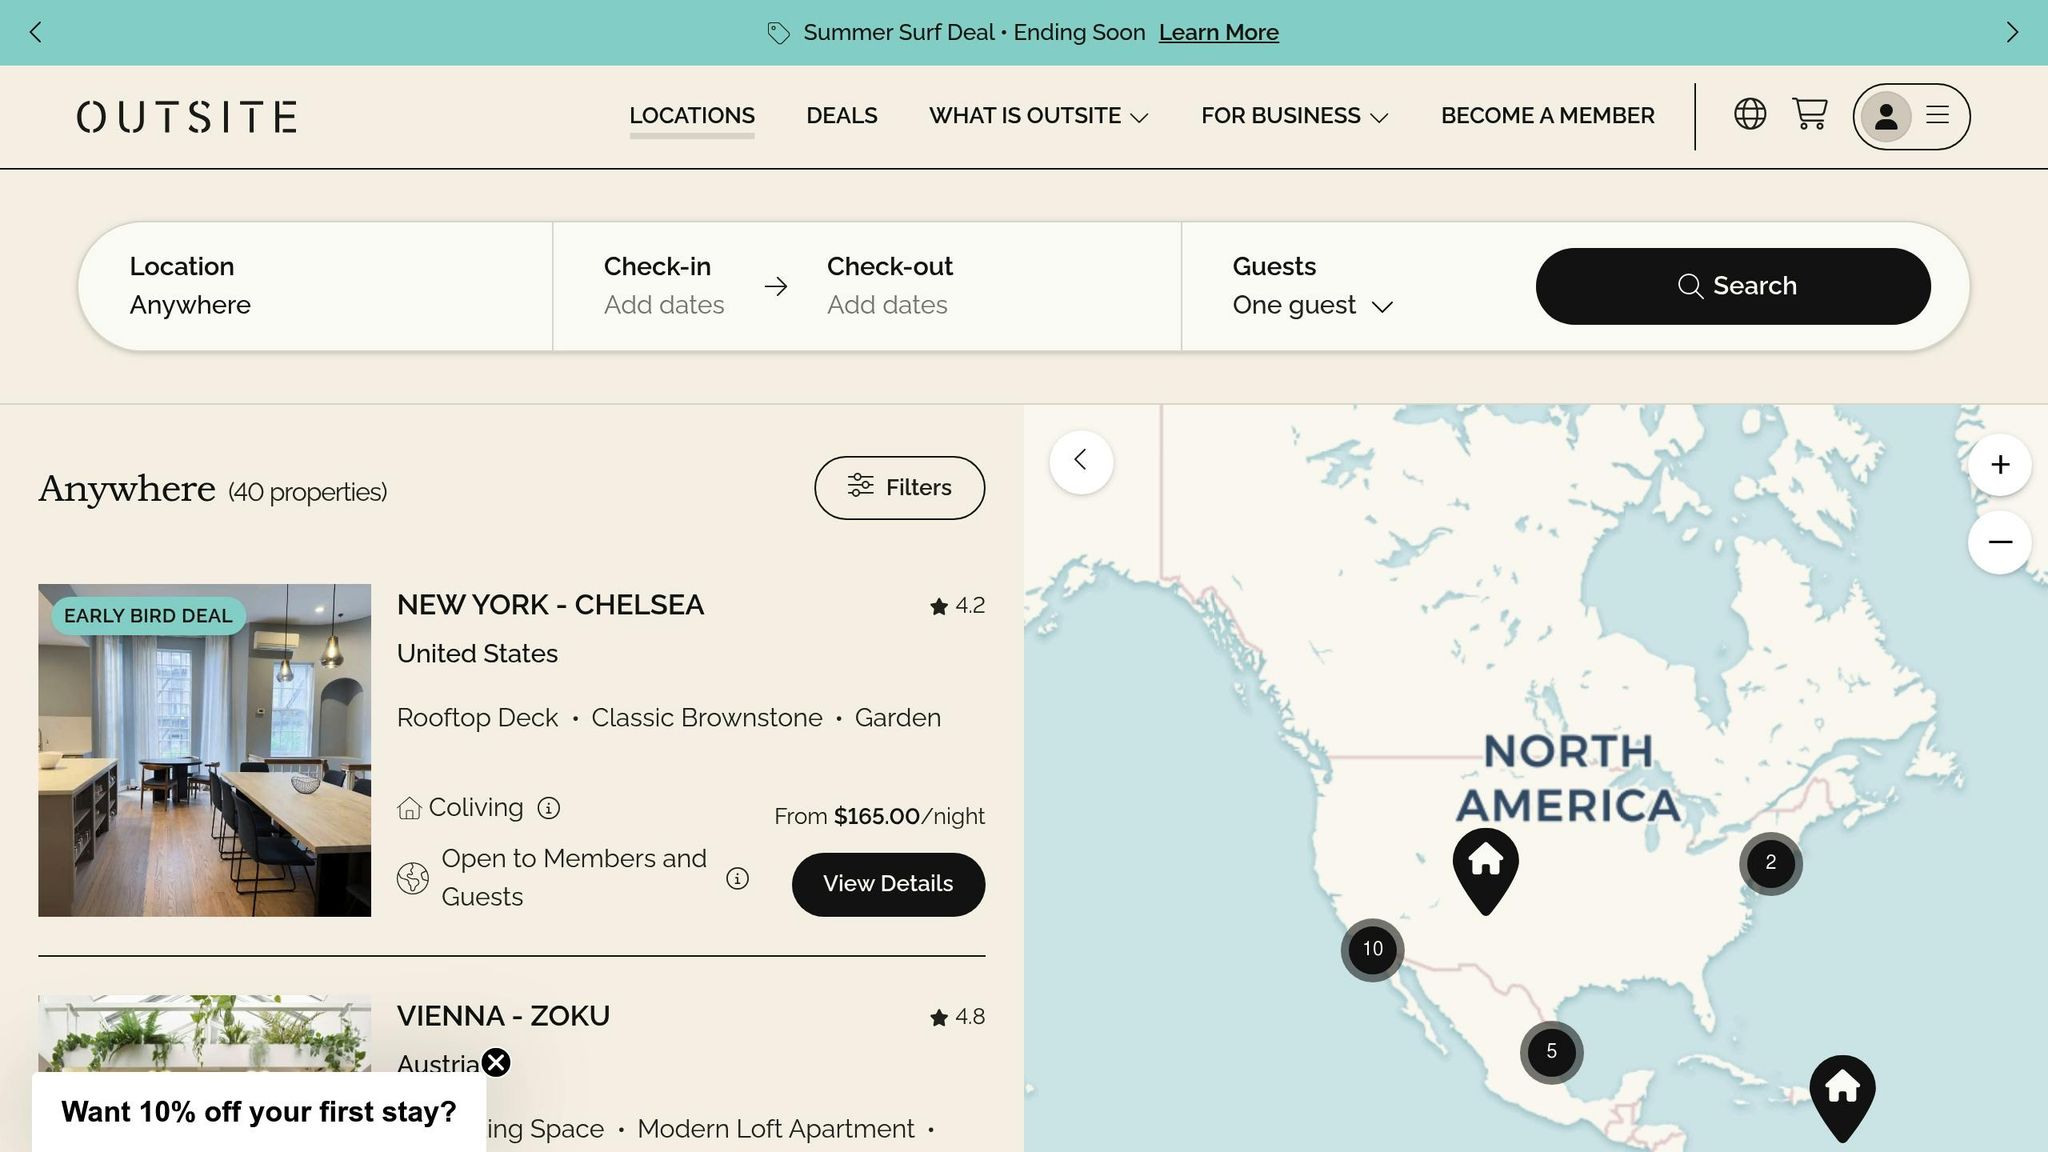Click the 2-property map cluster

[1770, 863]
